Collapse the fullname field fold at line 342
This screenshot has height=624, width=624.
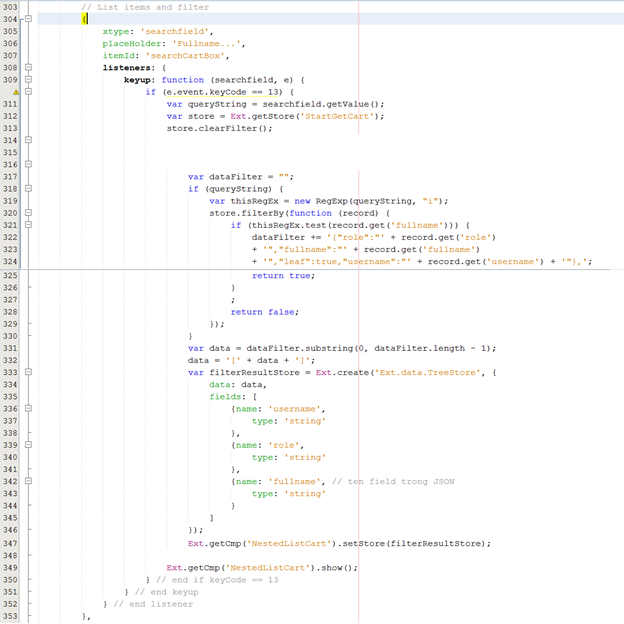tap(28, 481)
